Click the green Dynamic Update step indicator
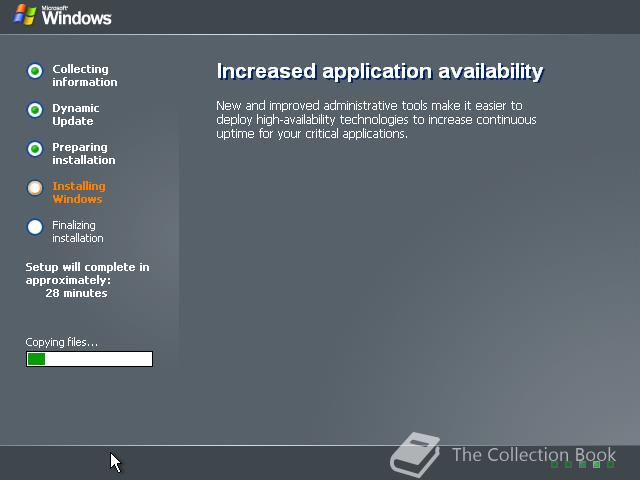640x480 pixels. click(35, 110)
